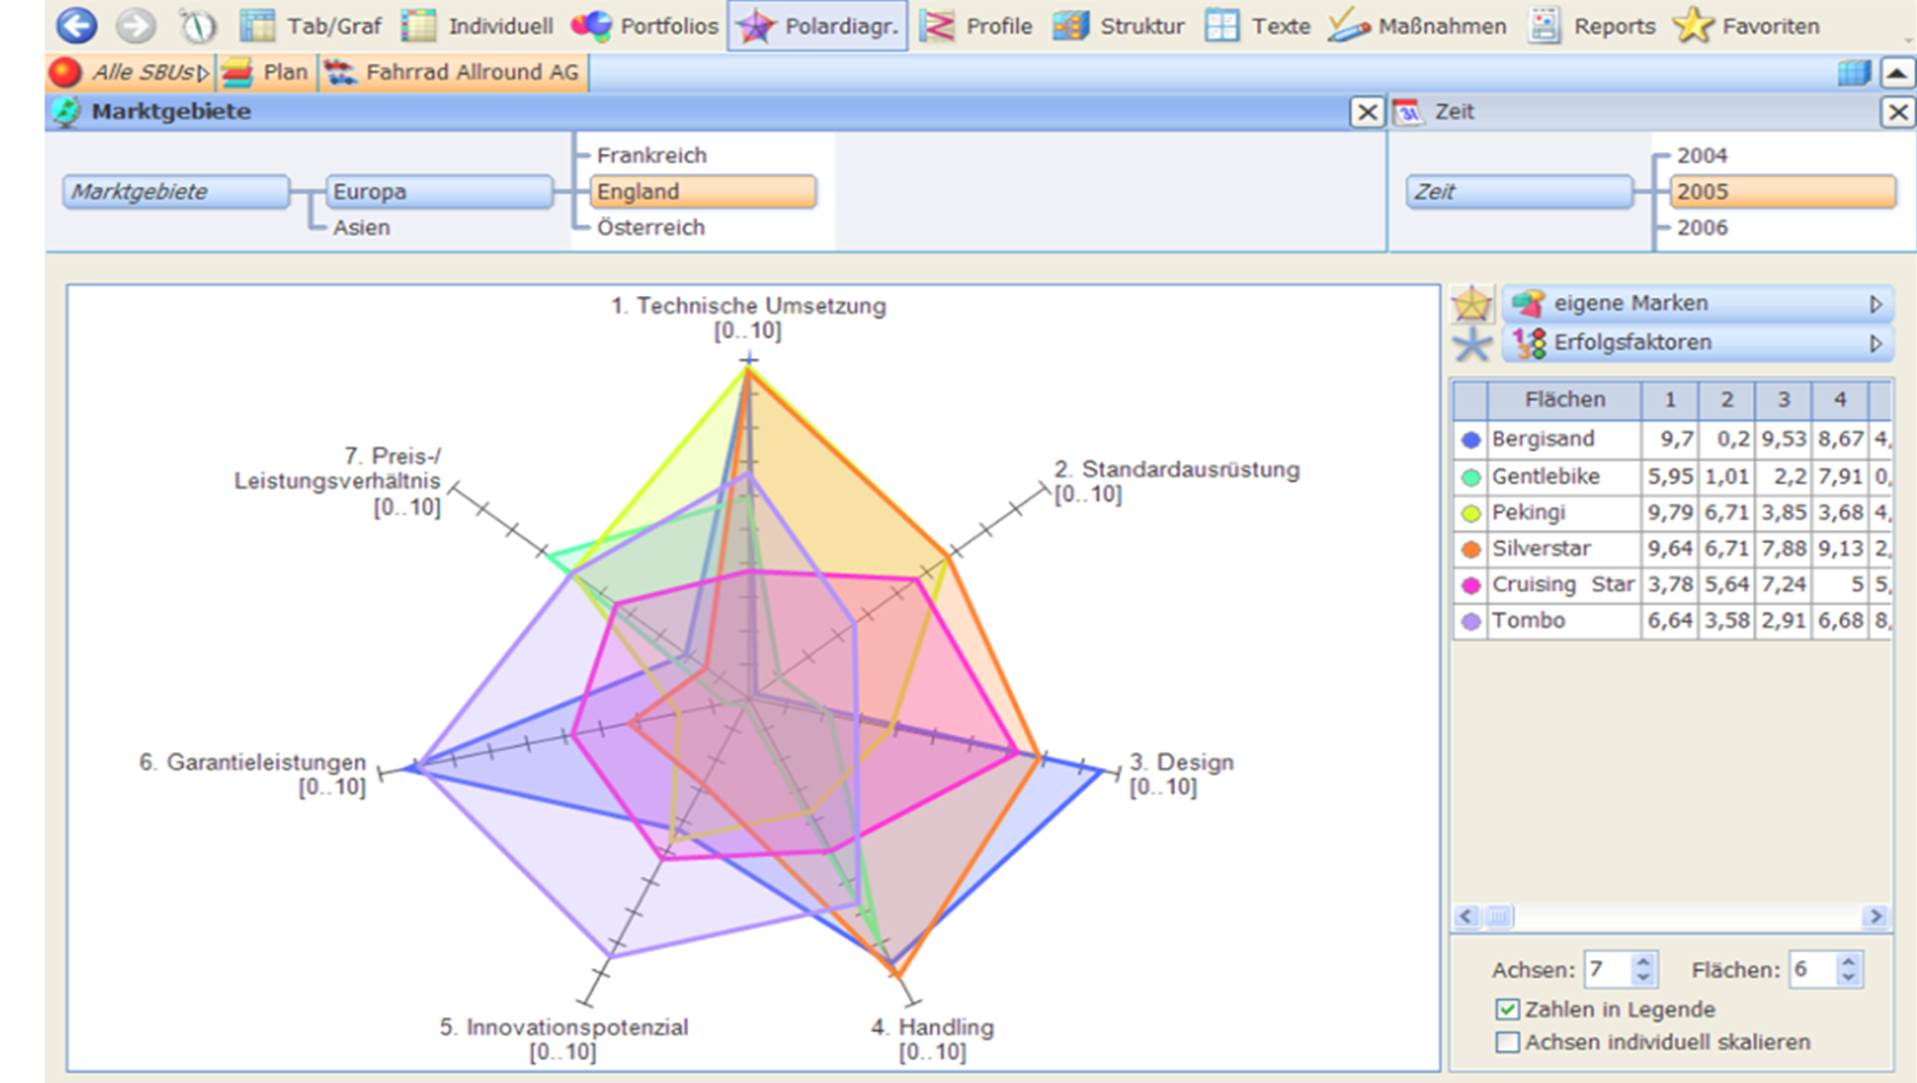Select the Bergisand row label
Image resolution: width=1917 pixels, height=1083 pixels.
[1543, 439]
